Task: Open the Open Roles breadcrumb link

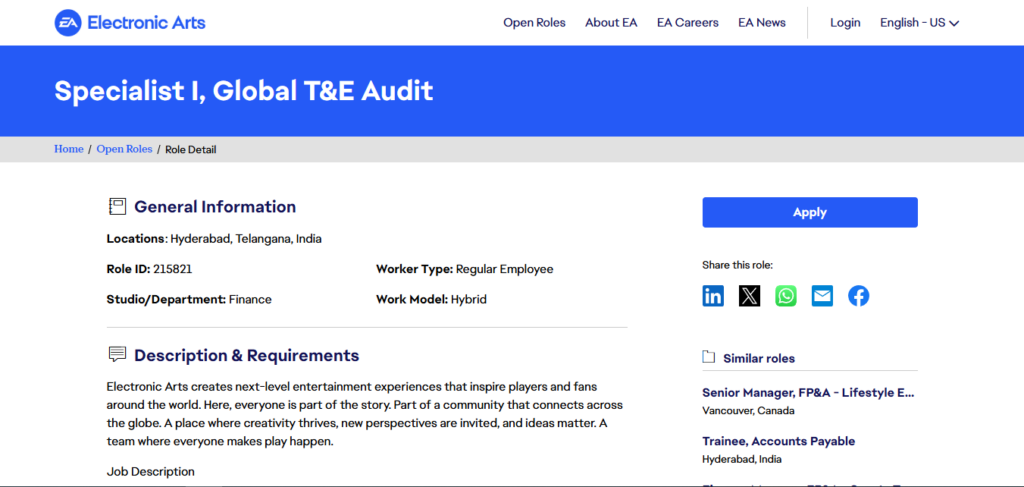Action: tap(124, 149)
